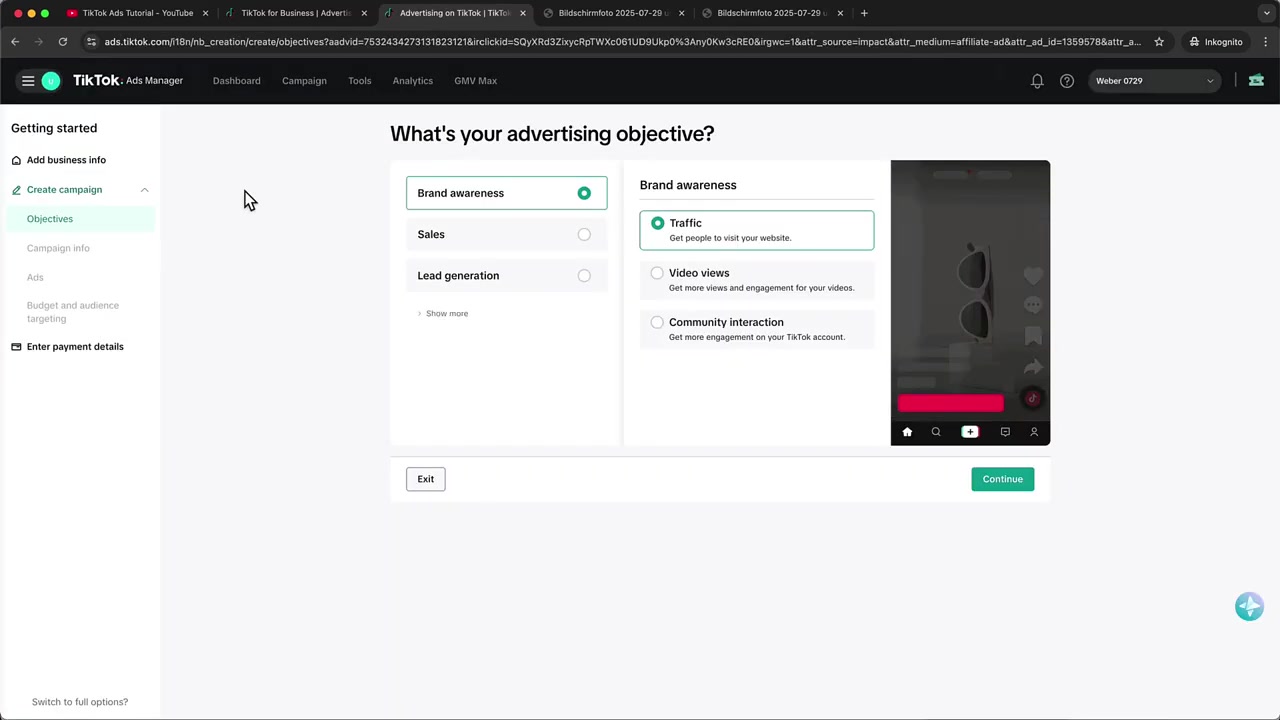Select Add business info in sidebar
The width and height of the screenshot is (1280, 720).
pos(66,160)
